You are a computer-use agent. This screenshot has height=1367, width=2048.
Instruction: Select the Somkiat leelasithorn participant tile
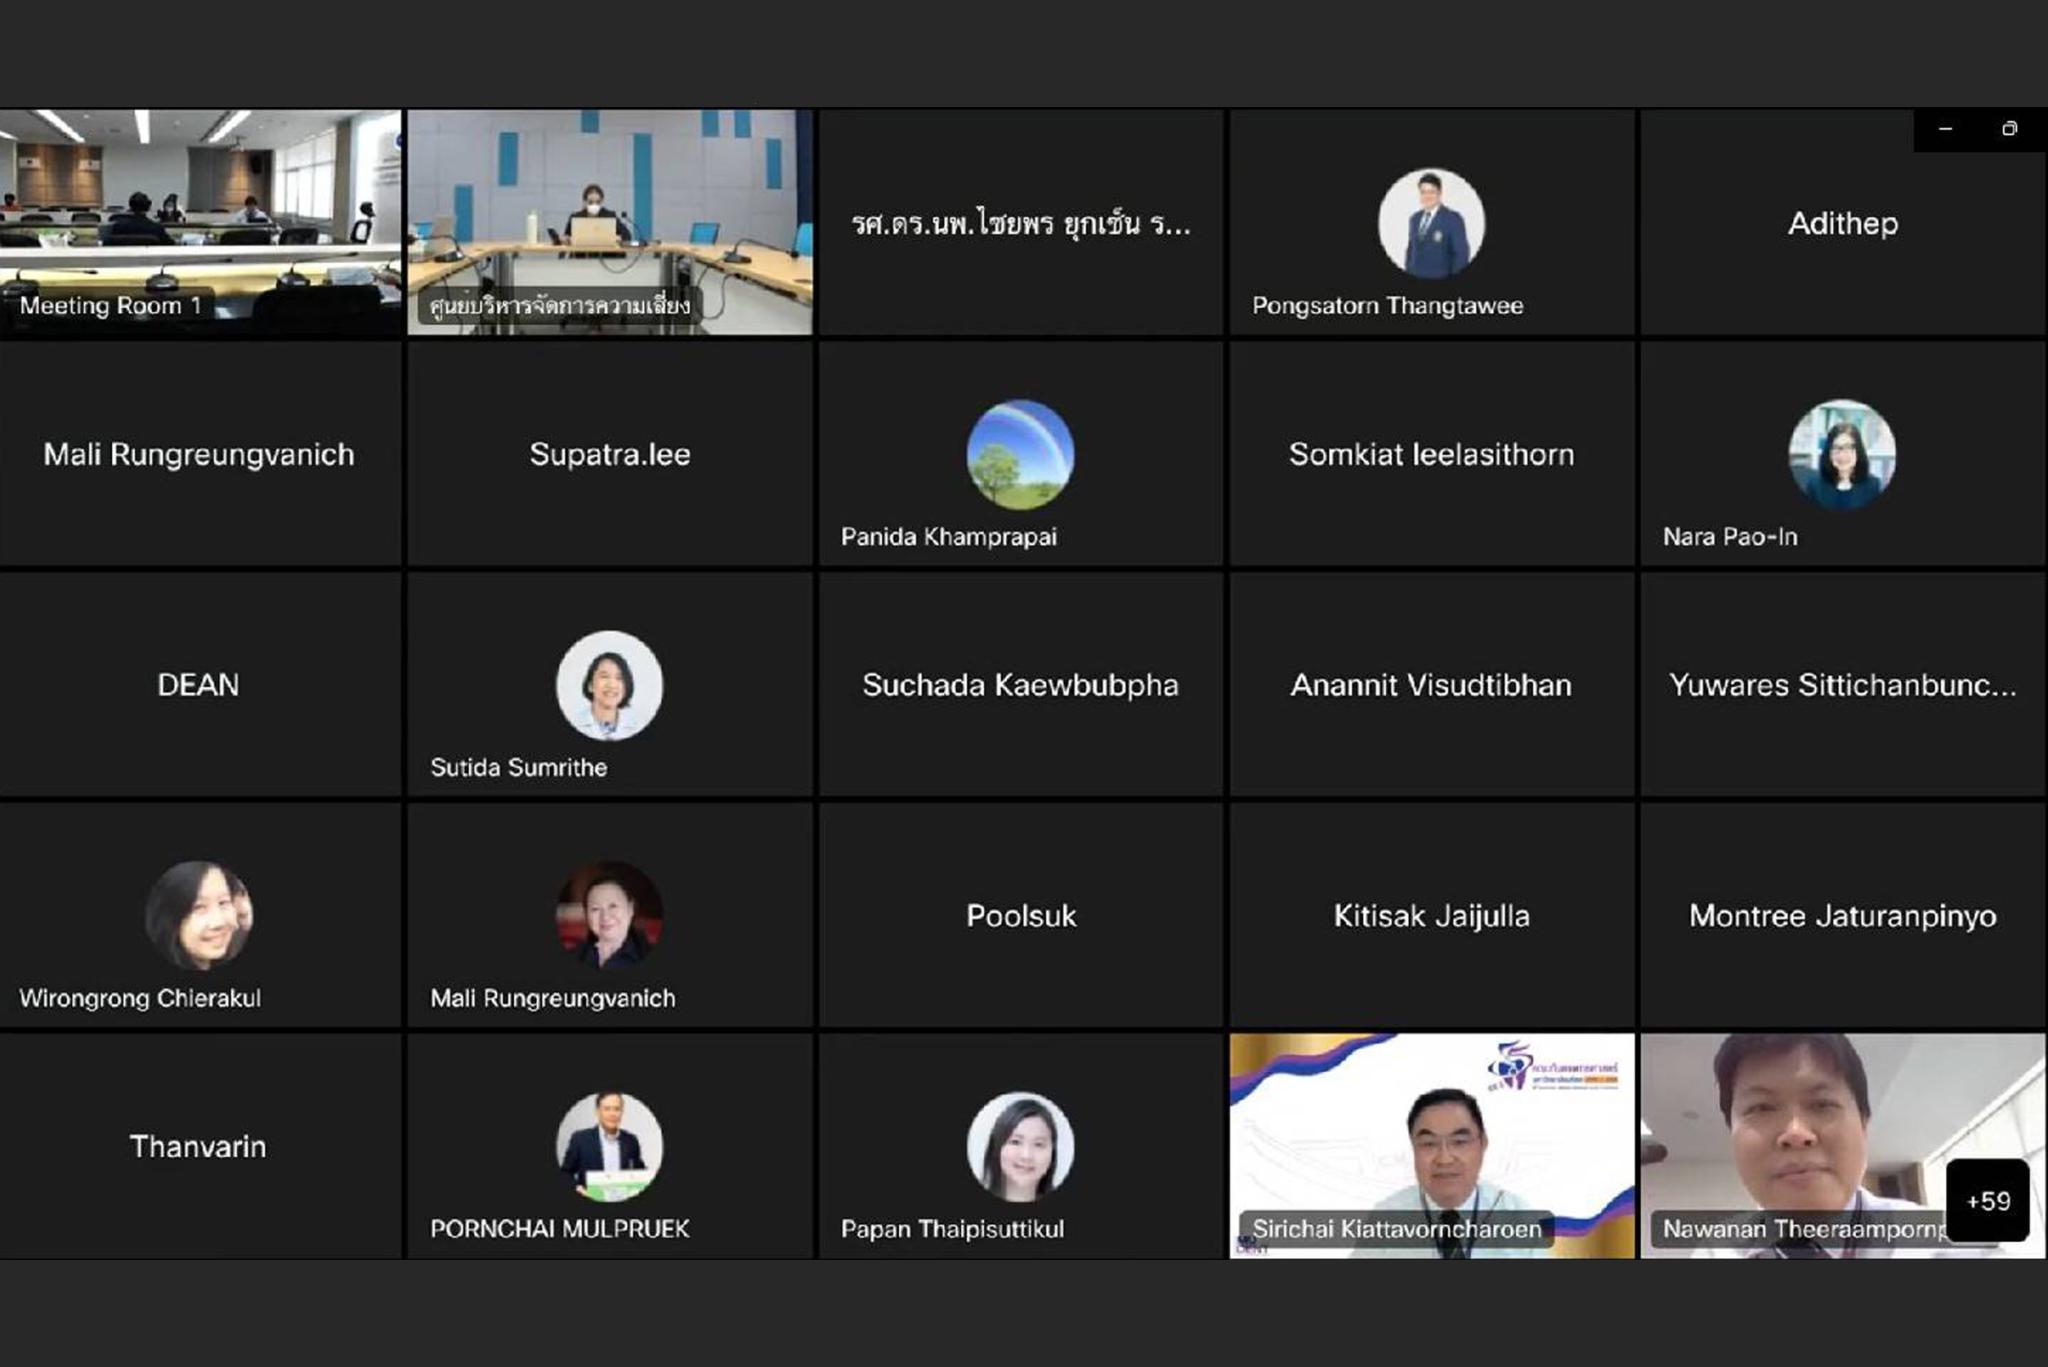tap(1432, 454)
